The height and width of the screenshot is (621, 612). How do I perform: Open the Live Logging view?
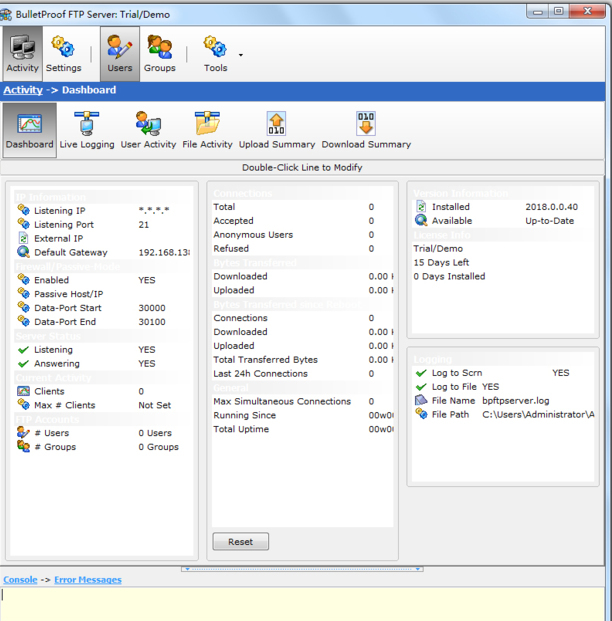87,130
